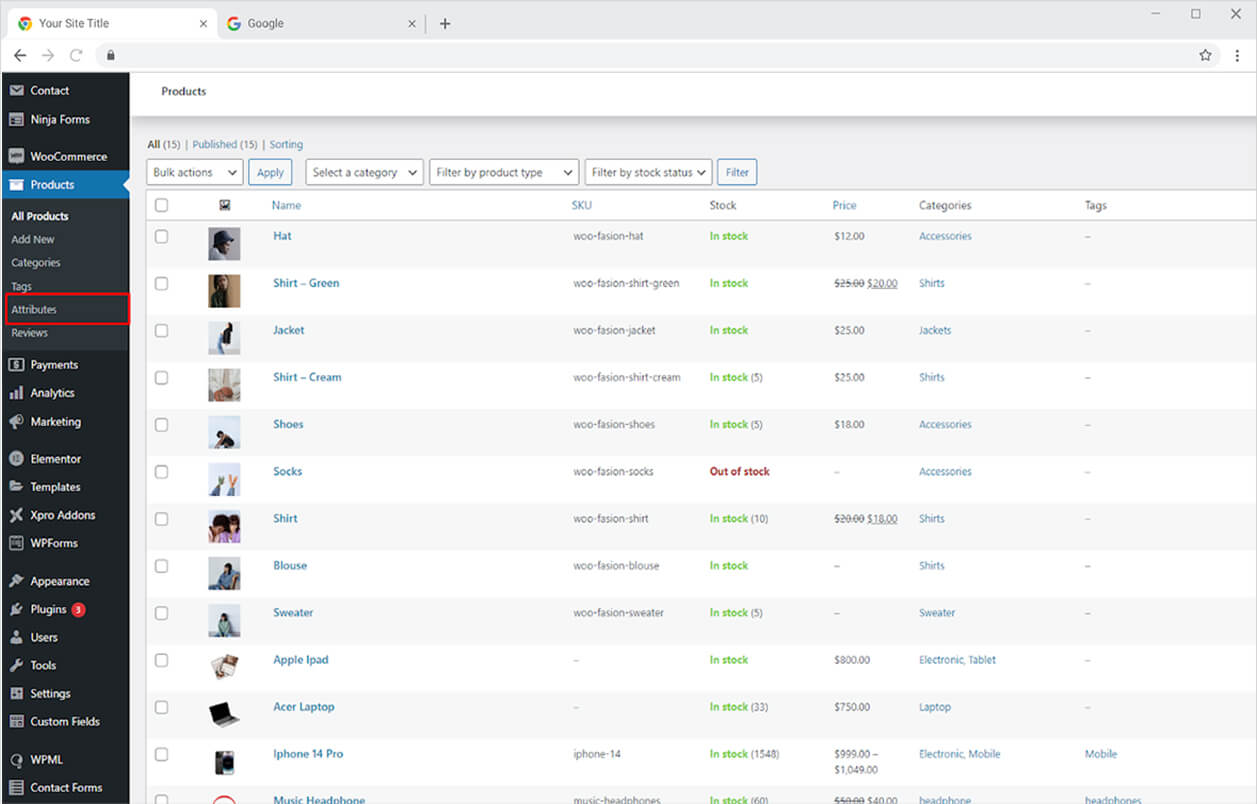Screen dimensions: 1257x804
Task: Open the Chrome three-dot menu
Action: [x=1237, y=55]
